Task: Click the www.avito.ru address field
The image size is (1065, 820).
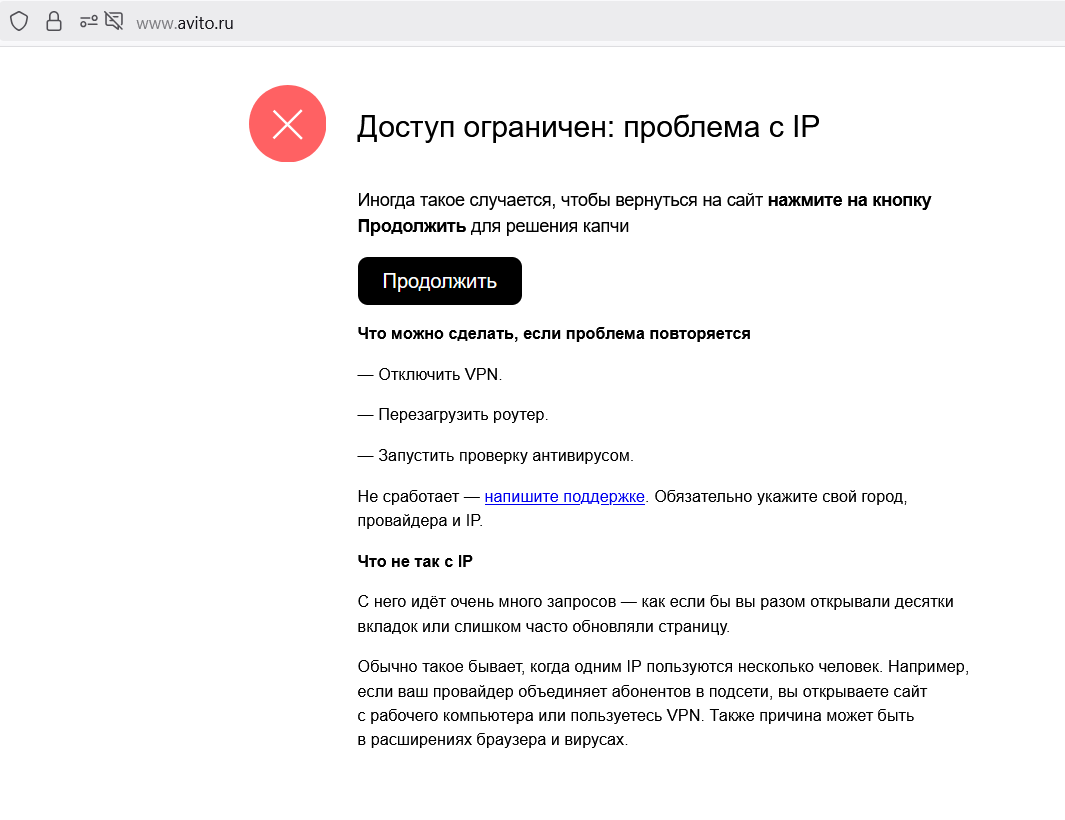Action: [x=185, y=22]
